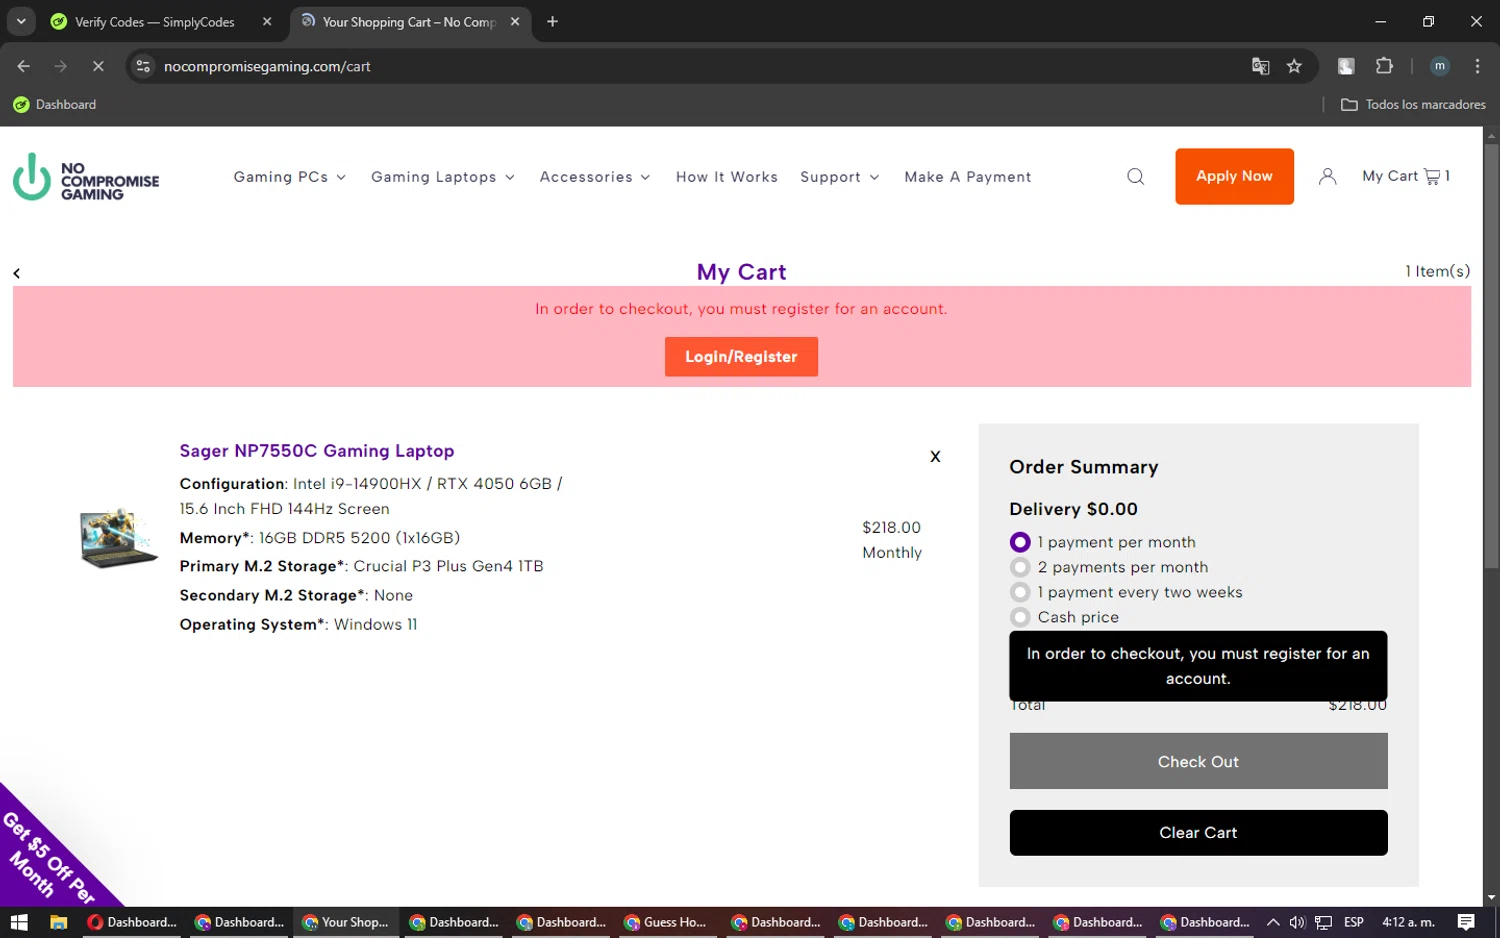This screenshot has width=1500, height=938.
Task: Stop the page loading with X button
Action: pos(98,66)
